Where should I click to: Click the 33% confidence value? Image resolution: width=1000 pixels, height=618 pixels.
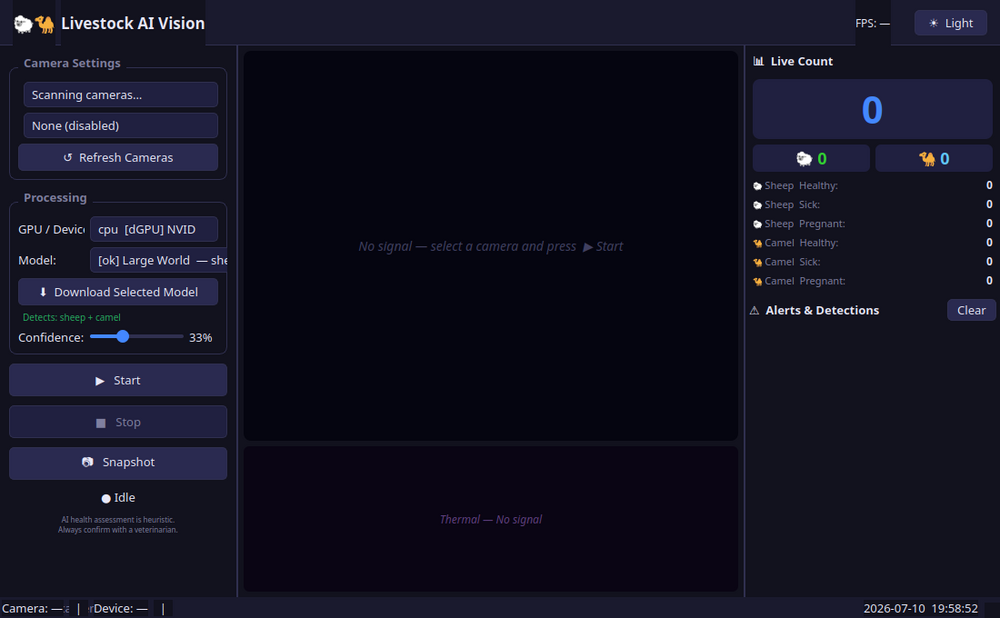[x=200, y=337]
